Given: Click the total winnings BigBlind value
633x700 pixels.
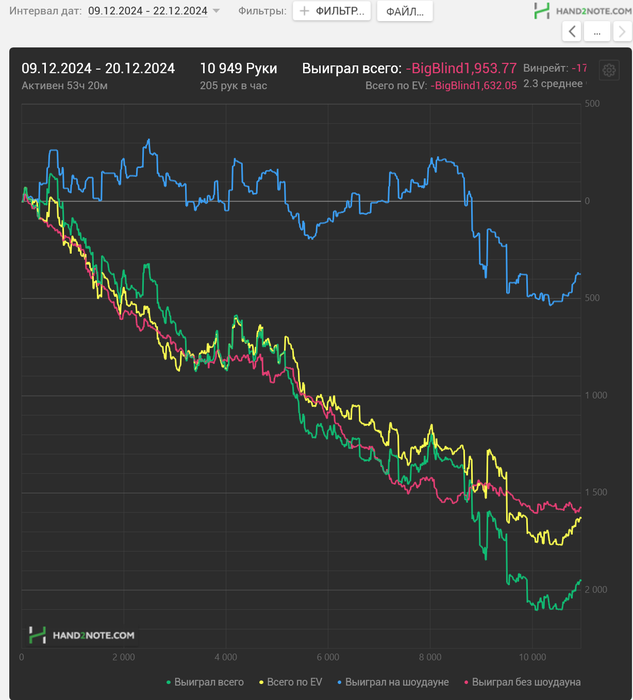Looking at the screenshot, I should [x=461, y=69].
